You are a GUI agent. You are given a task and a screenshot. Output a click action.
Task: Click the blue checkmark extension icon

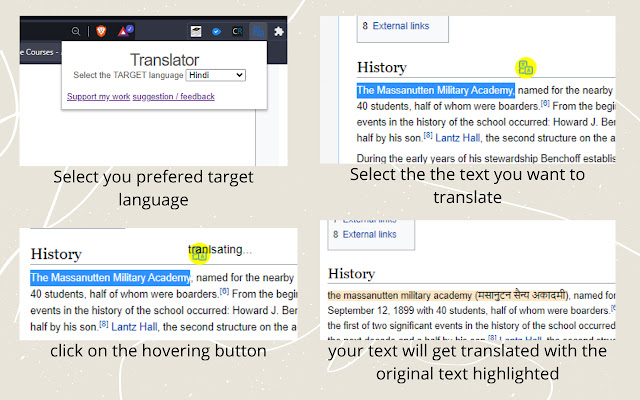[216, 31]
